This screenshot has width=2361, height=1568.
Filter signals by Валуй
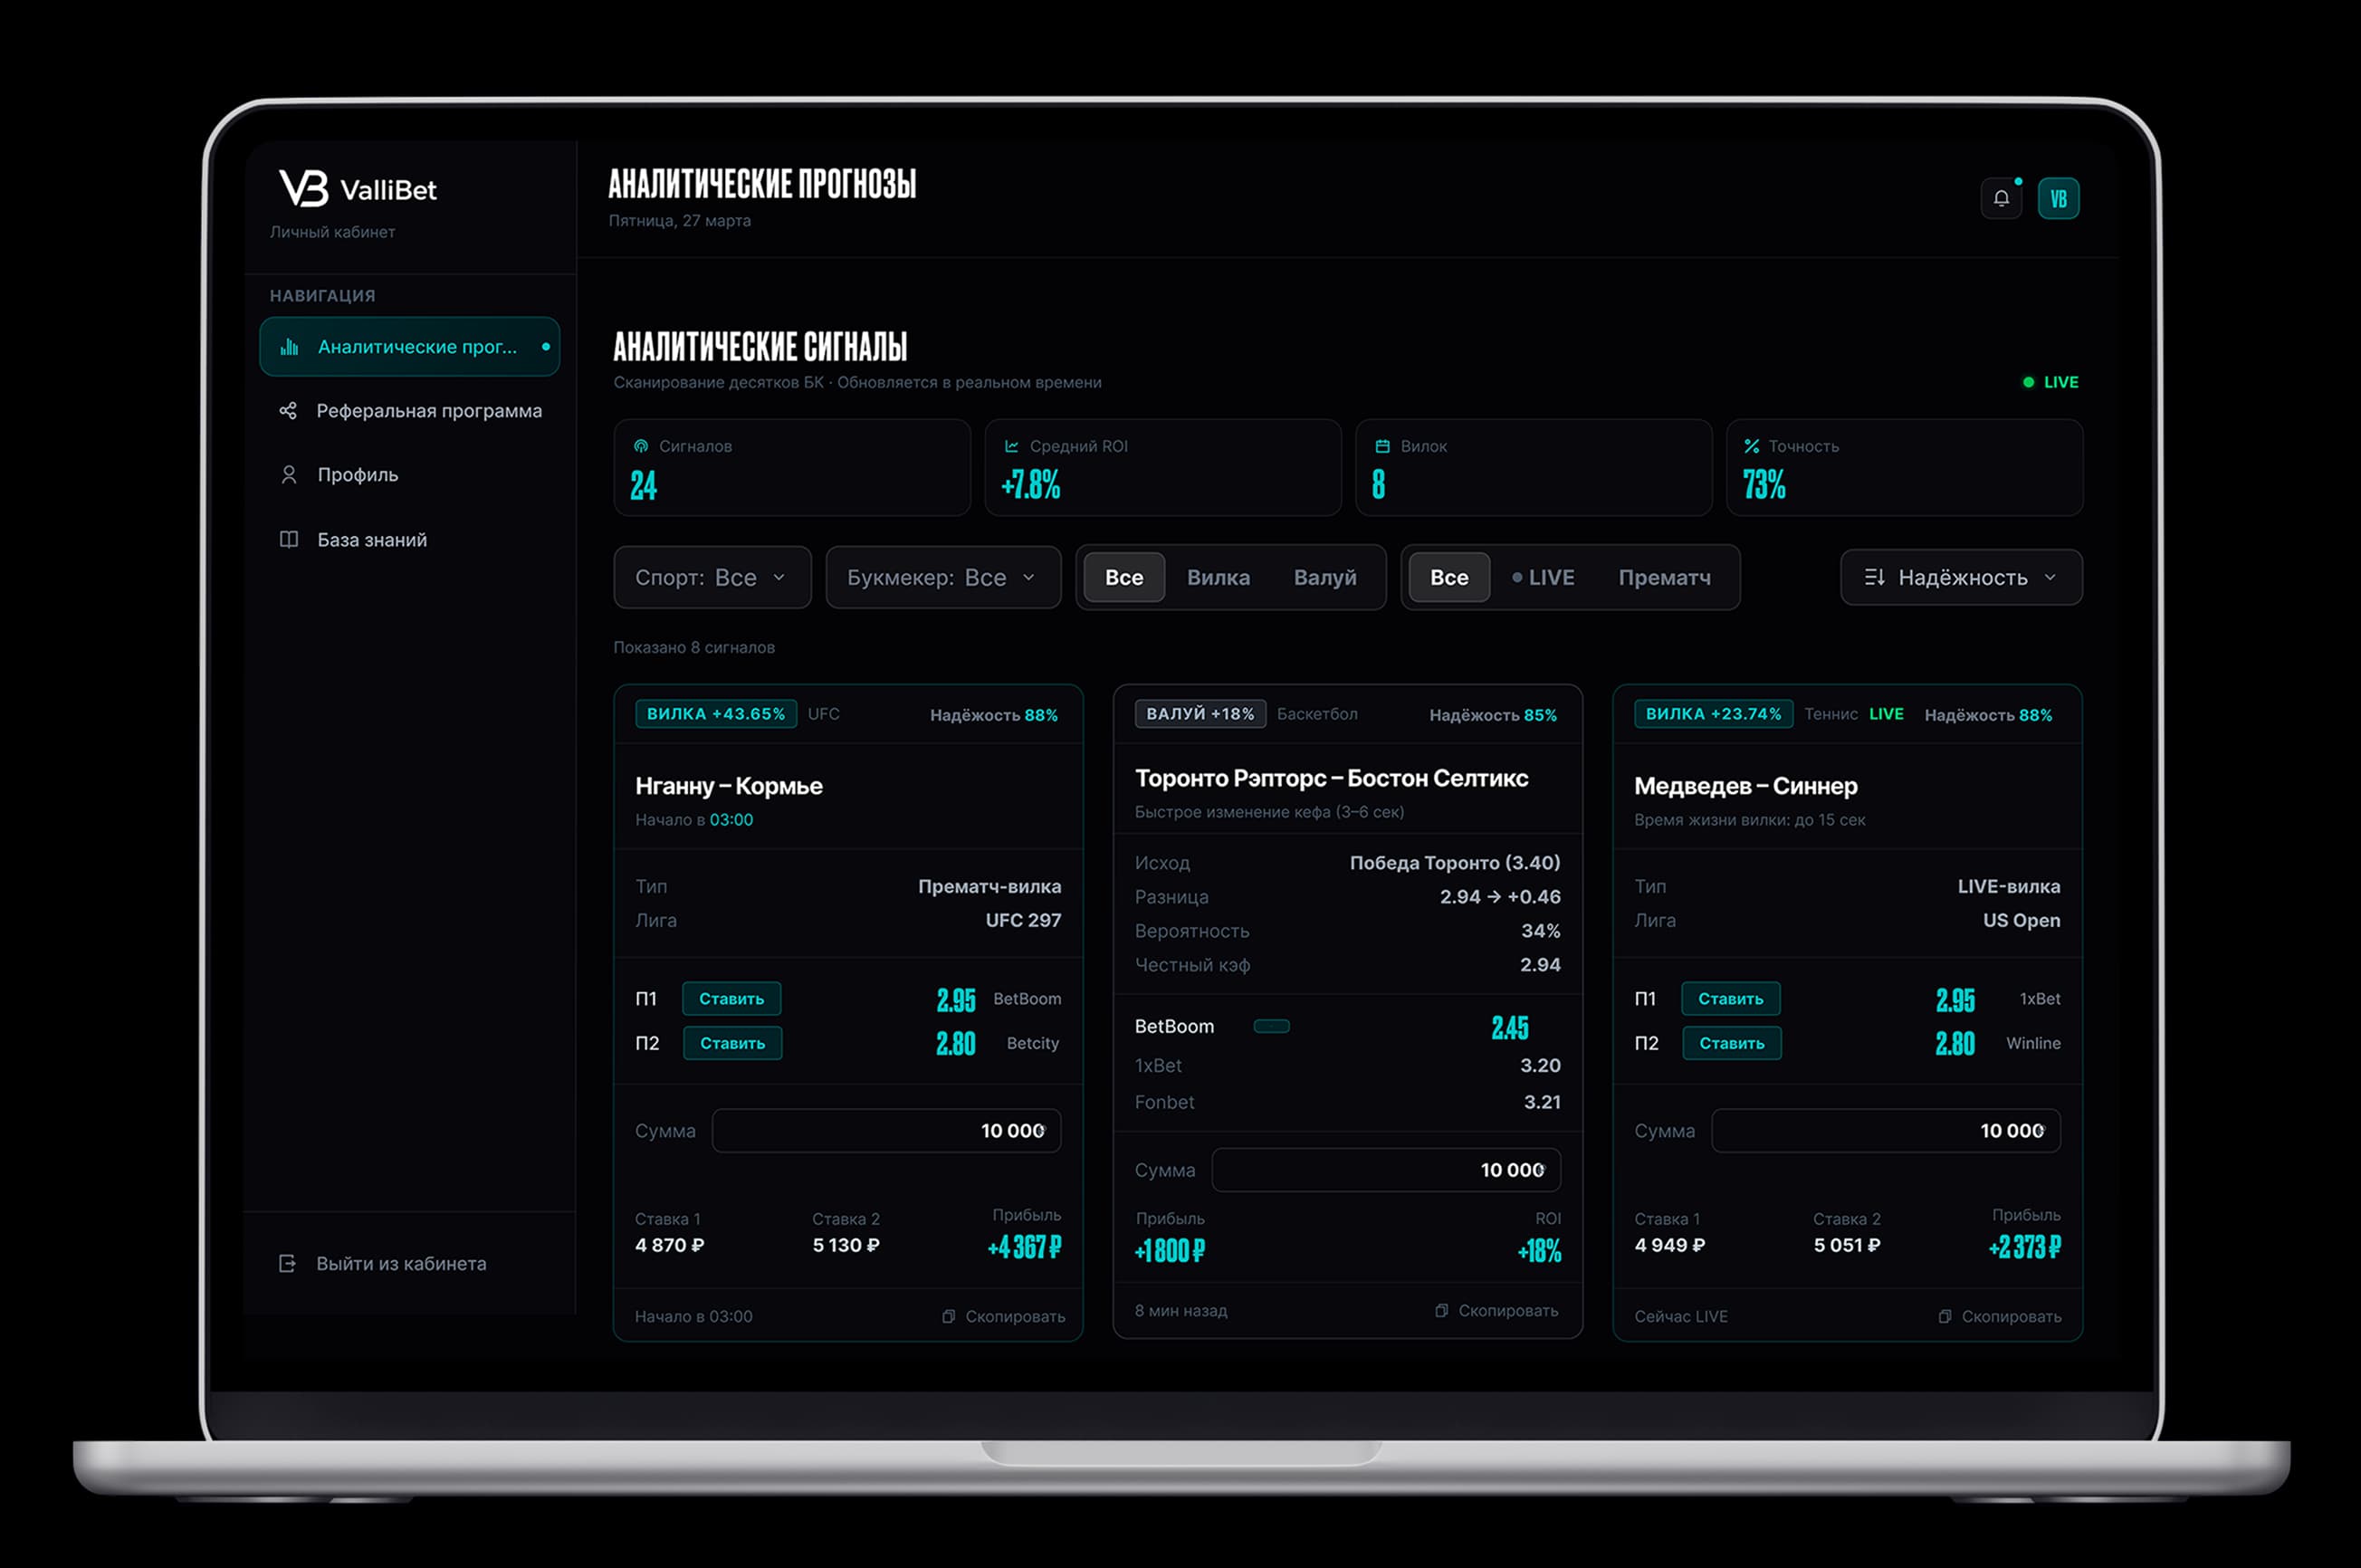pyautogui.click(x=1325, y=577)
